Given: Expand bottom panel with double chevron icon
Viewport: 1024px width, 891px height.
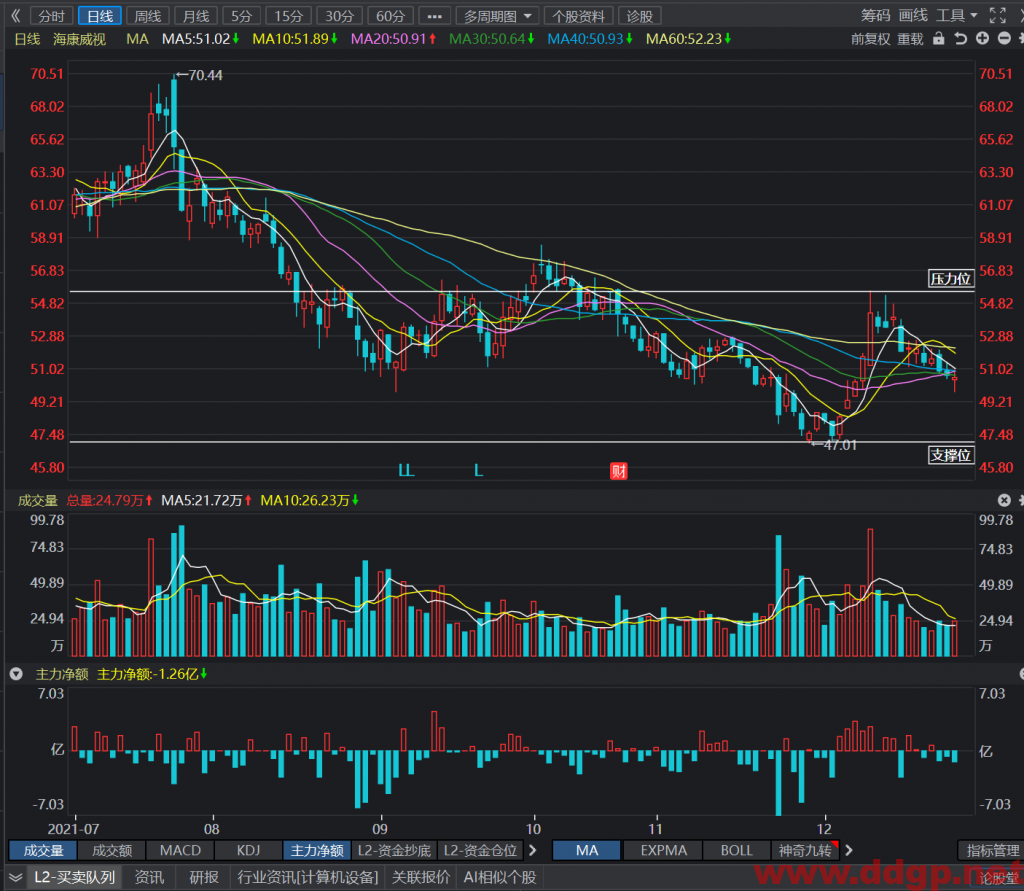Looking at the screenshot, I should [x=15, y=878].
